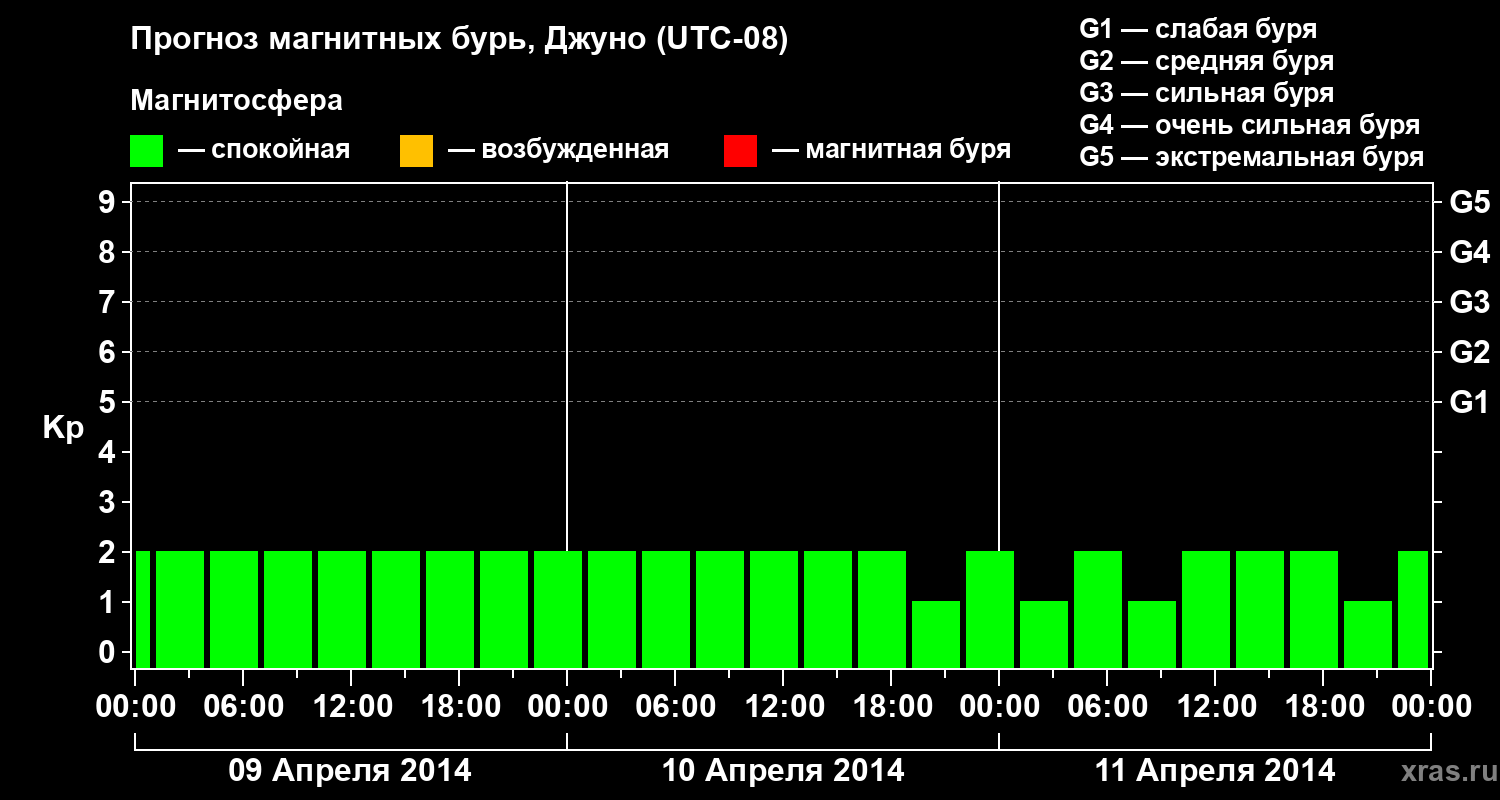
Task: Click the '12:00' time label above 09 Апреля
Action: (x=351, y=706)
